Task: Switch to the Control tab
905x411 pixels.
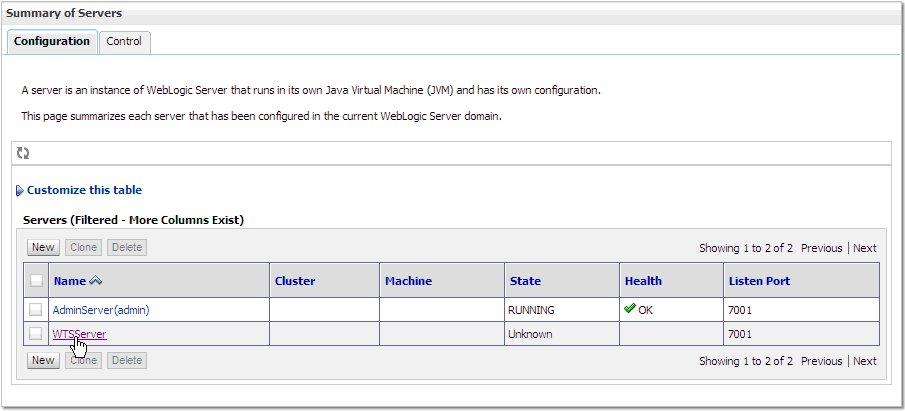Action: (x=124, y=42)
